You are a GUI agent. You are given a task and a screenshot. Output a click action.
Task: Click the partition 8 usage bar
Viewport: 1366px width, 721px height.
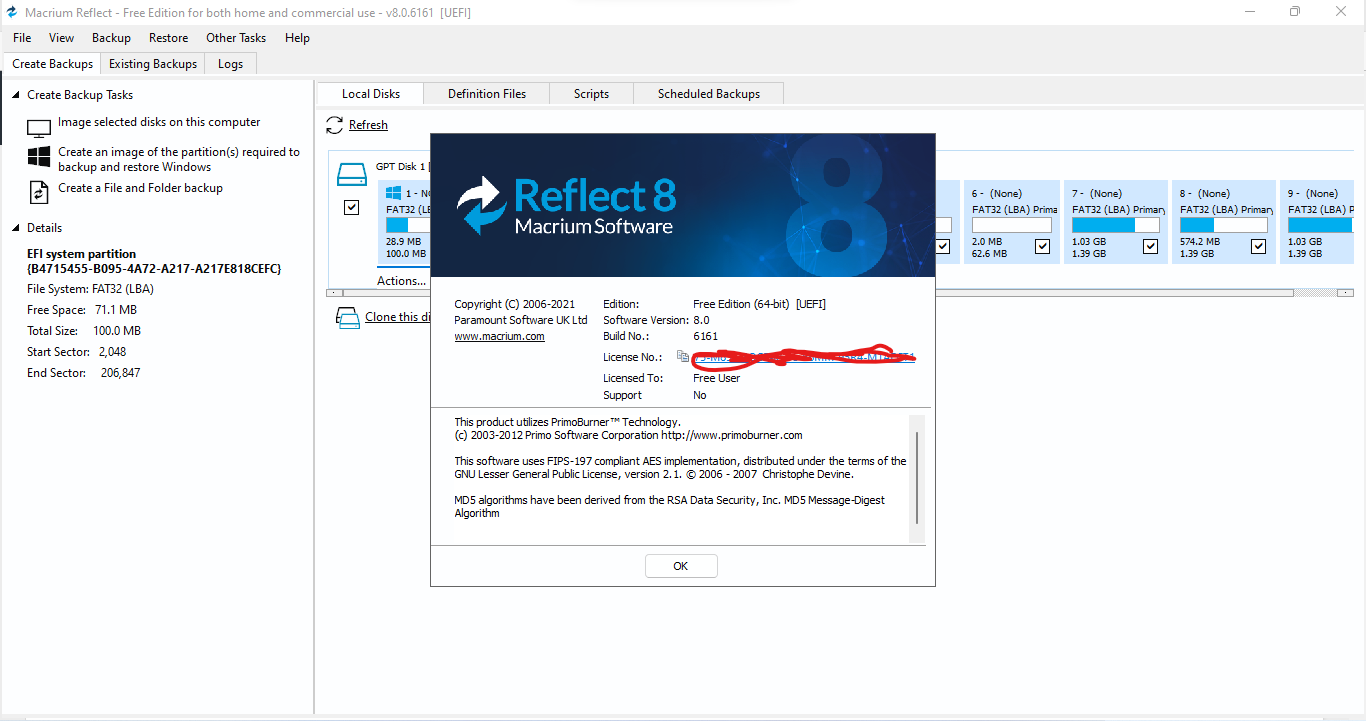1224,225
